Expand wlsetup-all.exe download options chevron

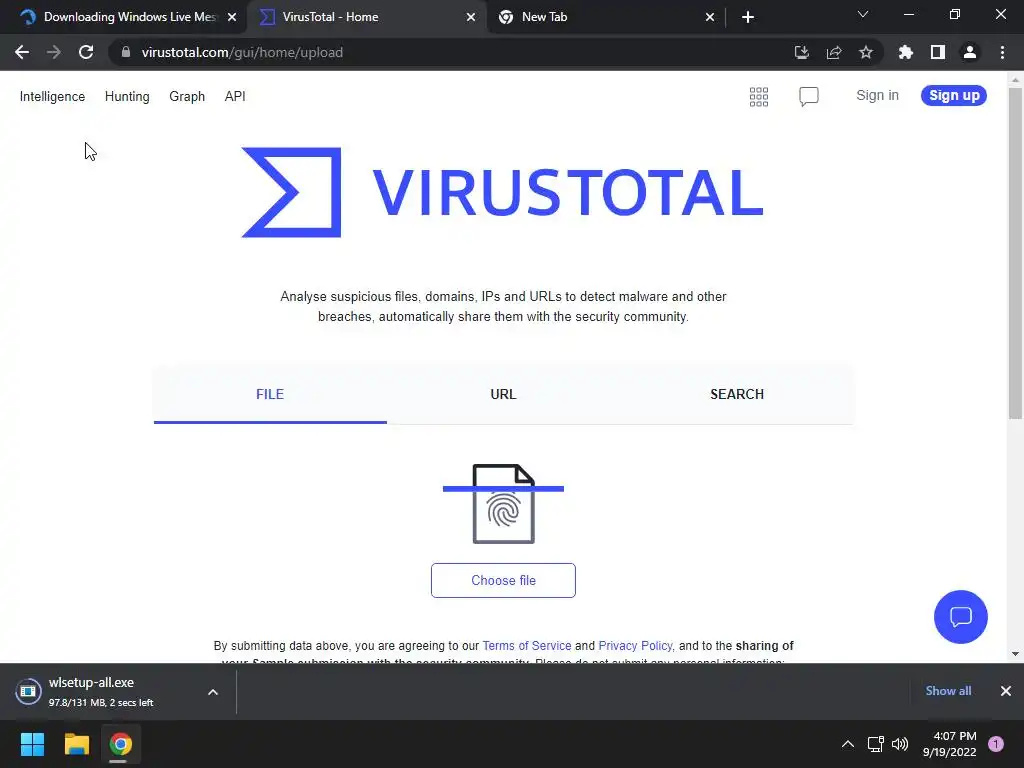pyautogui.click(x=213, y=692)
